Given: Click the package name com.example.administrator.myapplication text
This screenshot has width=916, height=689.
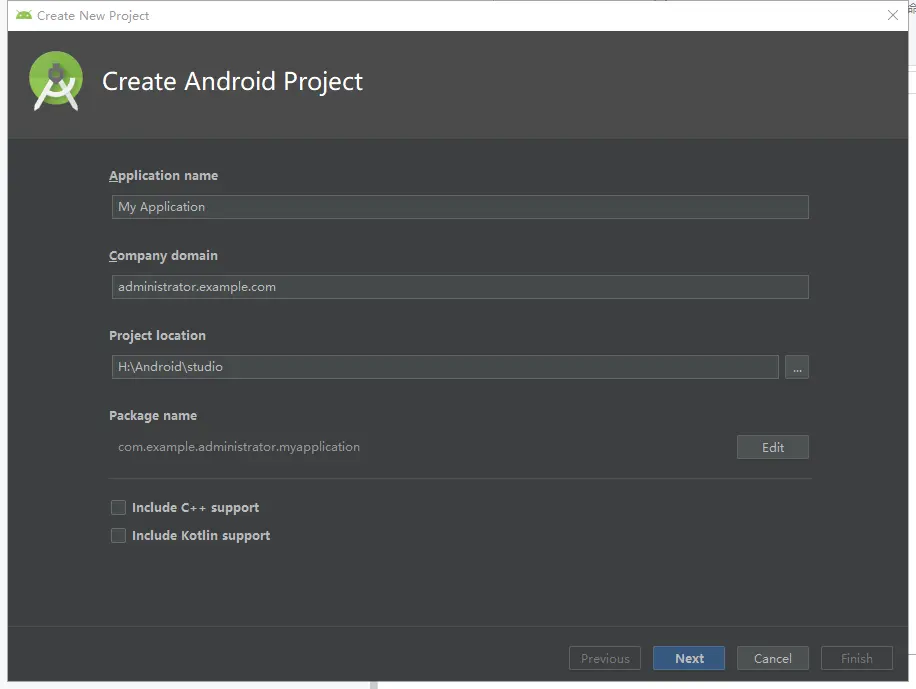Looking at the screenshot, I should coord(239,446).
